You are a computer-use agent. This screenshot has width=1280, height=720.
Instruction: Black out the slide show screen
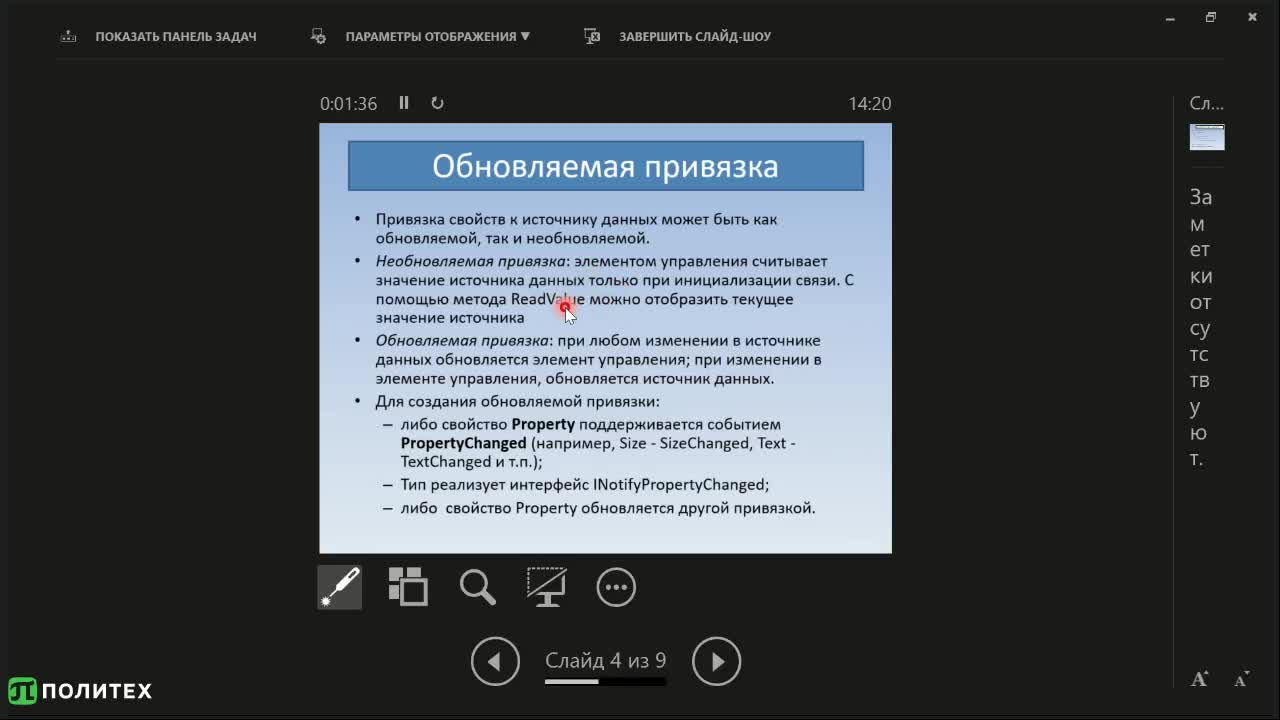tap(546, 587)
